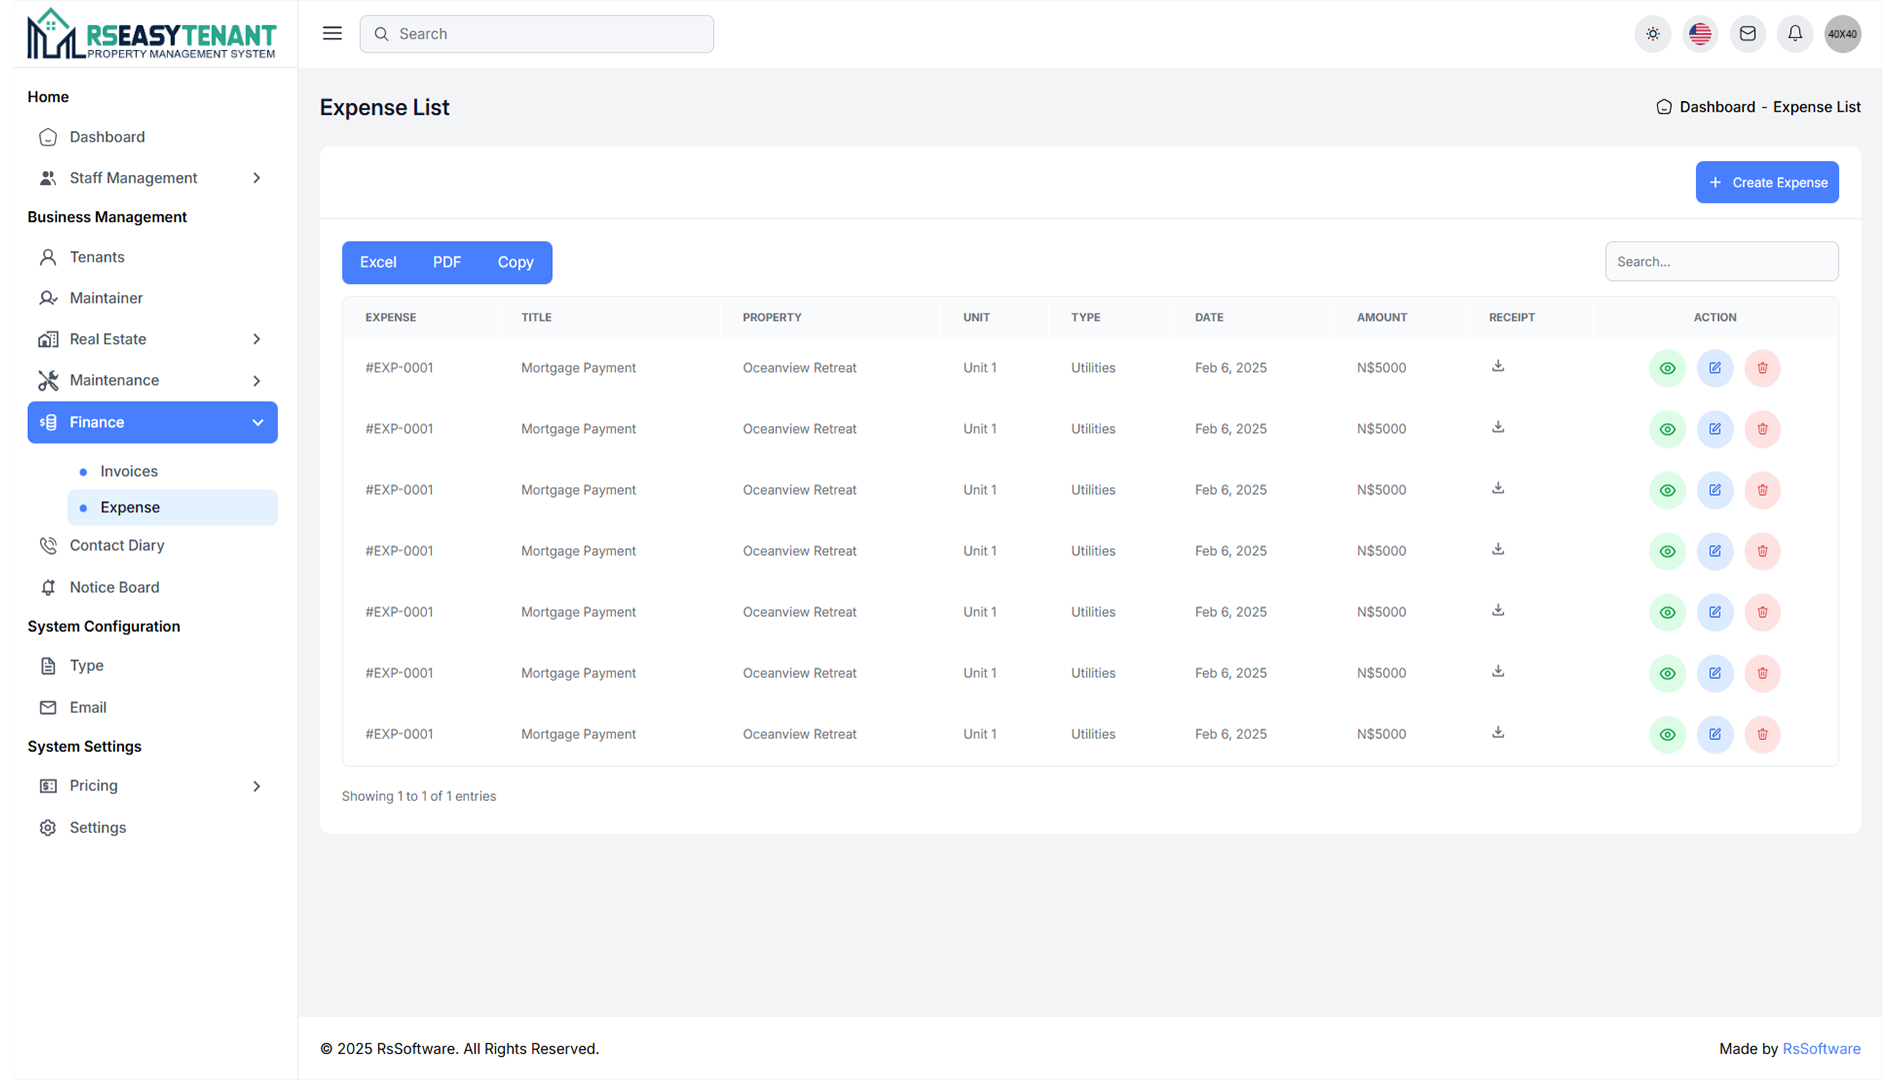Go to the Notice Board page
Screen dimensions: 1900x1080
click(x=114, y=587)
